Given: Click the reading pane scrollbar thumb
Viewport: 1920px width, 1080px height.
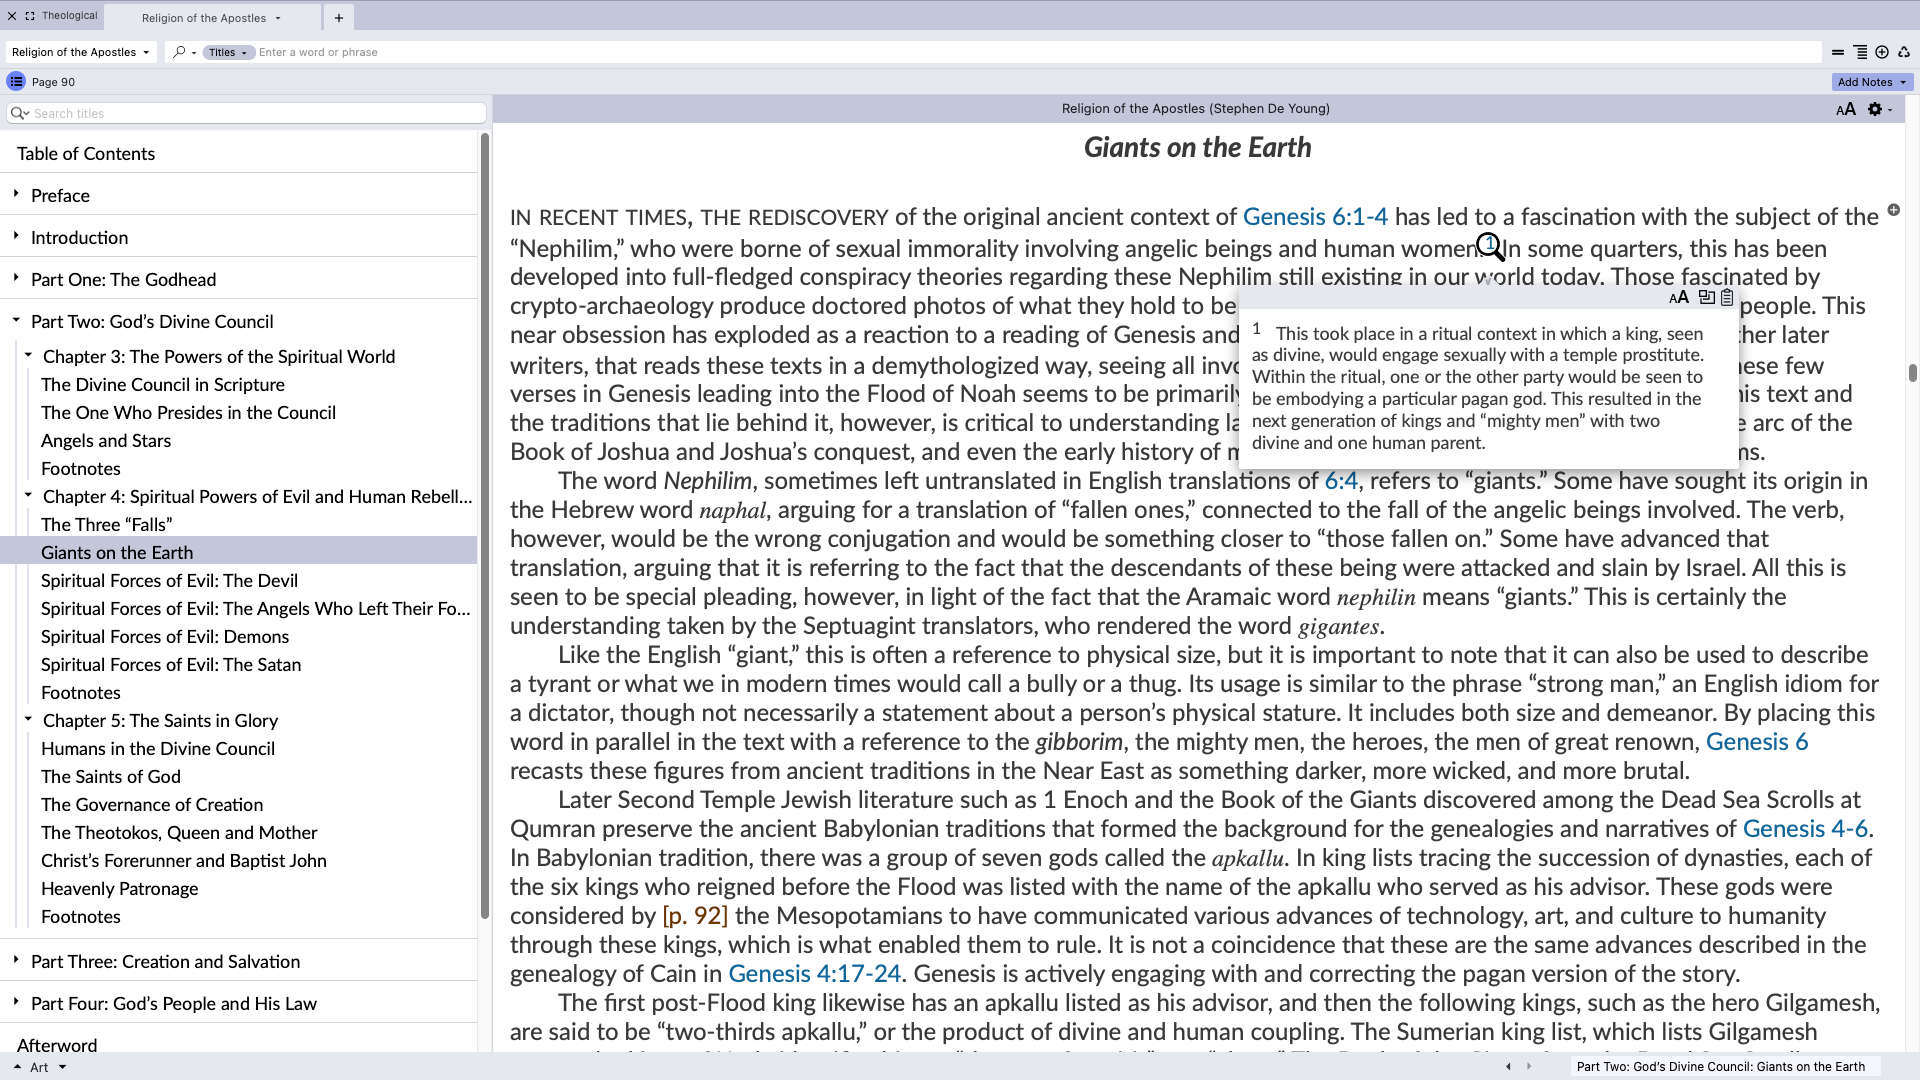Looking at the screenshot, I should pos(1912,373).
